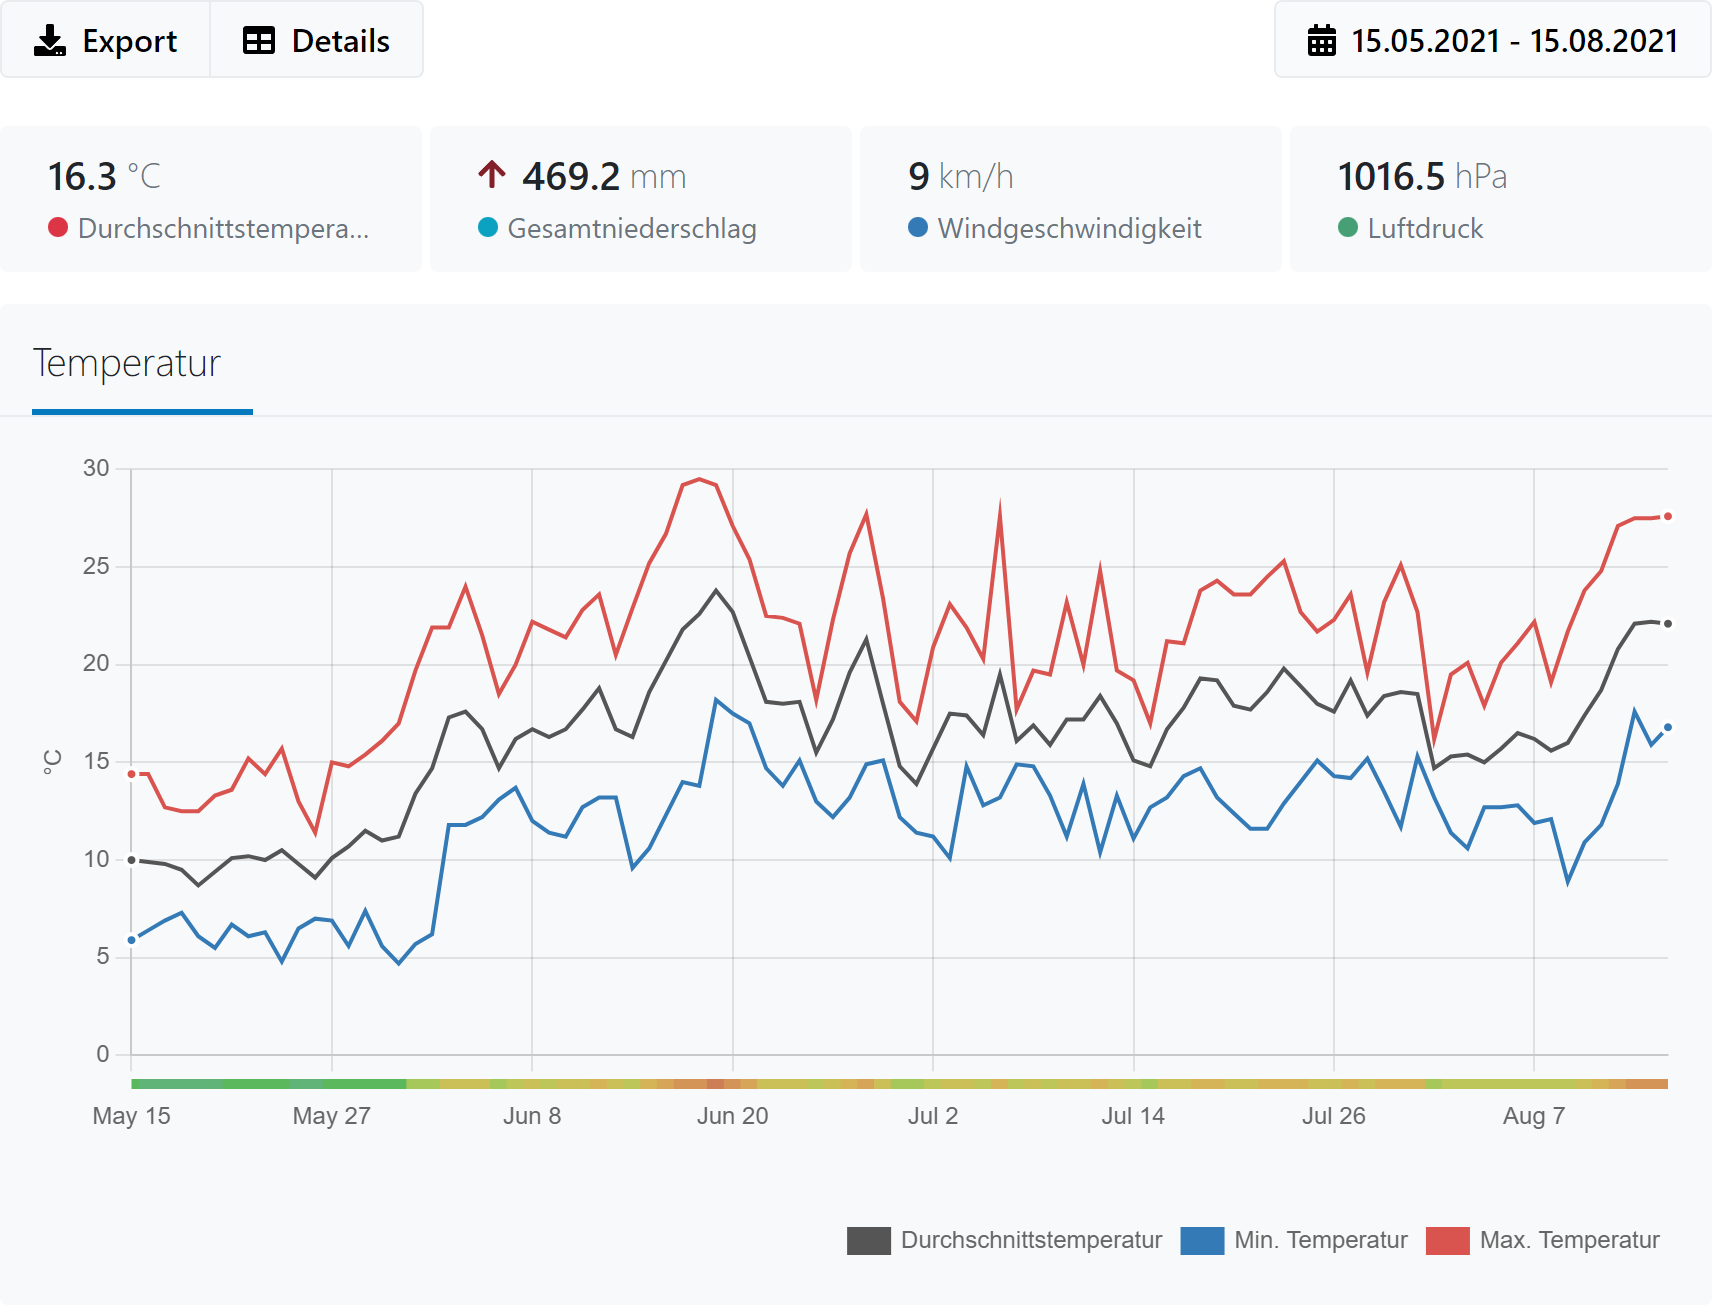
Task: Click the calendar icon in date range
Action: [1322, 41]
